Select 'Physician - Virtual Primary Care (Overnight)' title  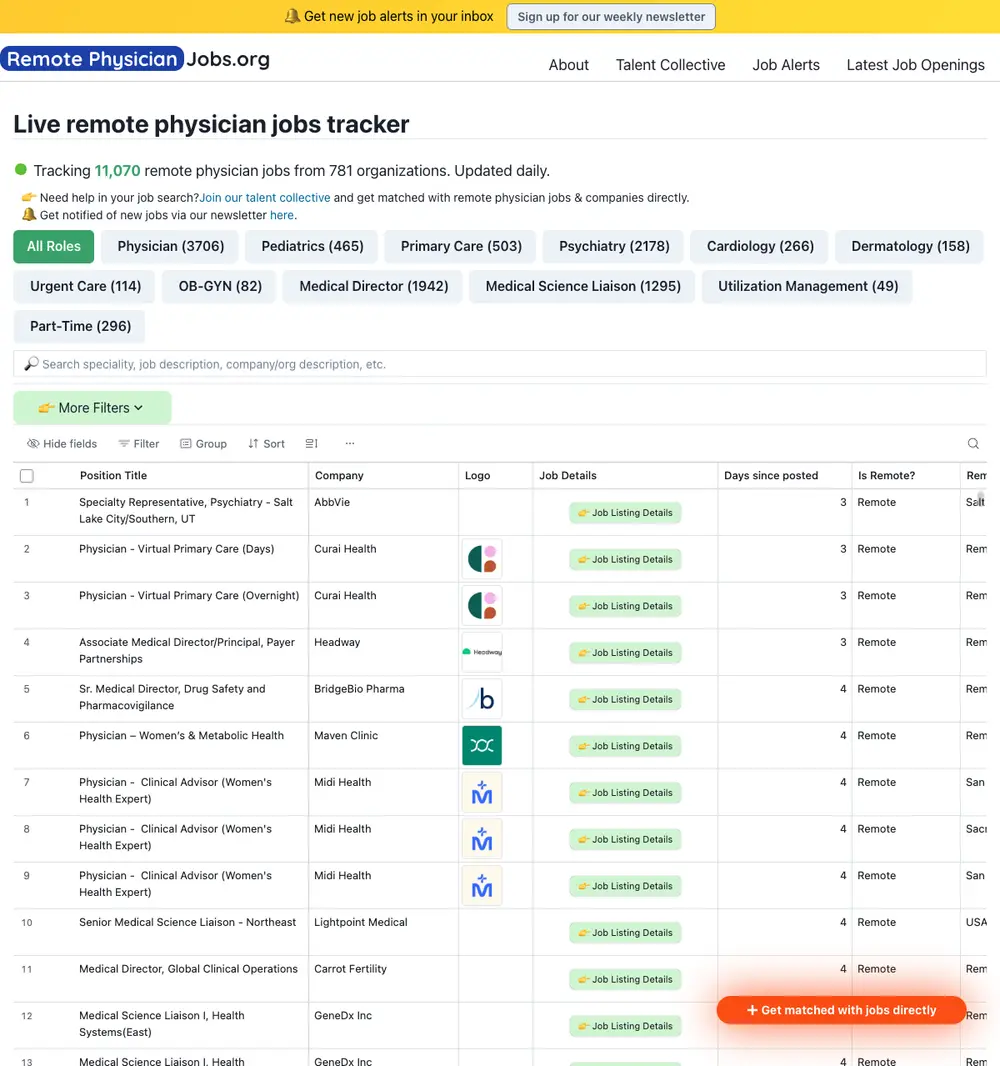189,596
